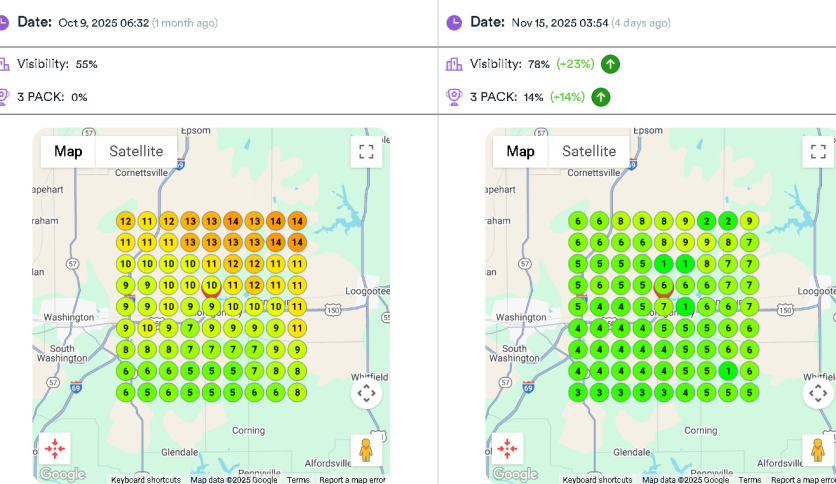This screenshot has width=836, height=484.
Task: Click the top-left orange 12 circle on left map
Action: point(126,221)
